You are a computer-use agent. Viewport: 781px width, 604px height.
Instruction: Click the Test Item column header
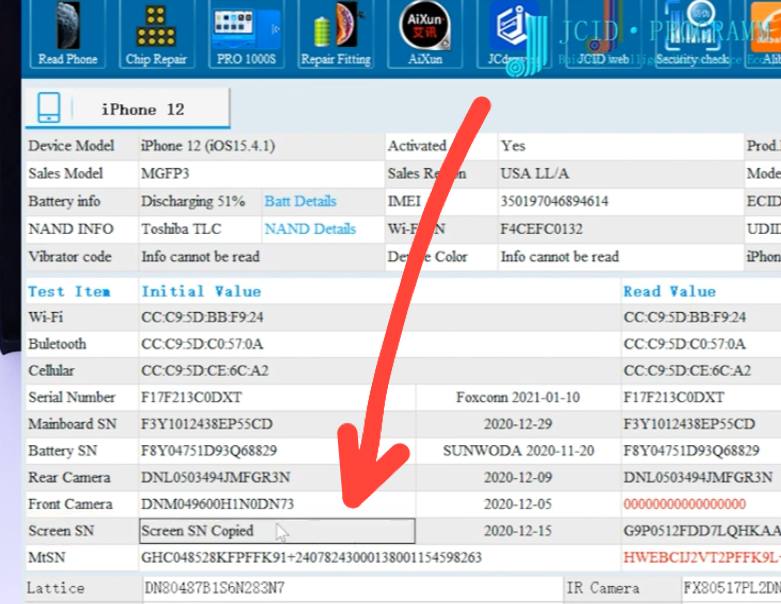(69, 291)
